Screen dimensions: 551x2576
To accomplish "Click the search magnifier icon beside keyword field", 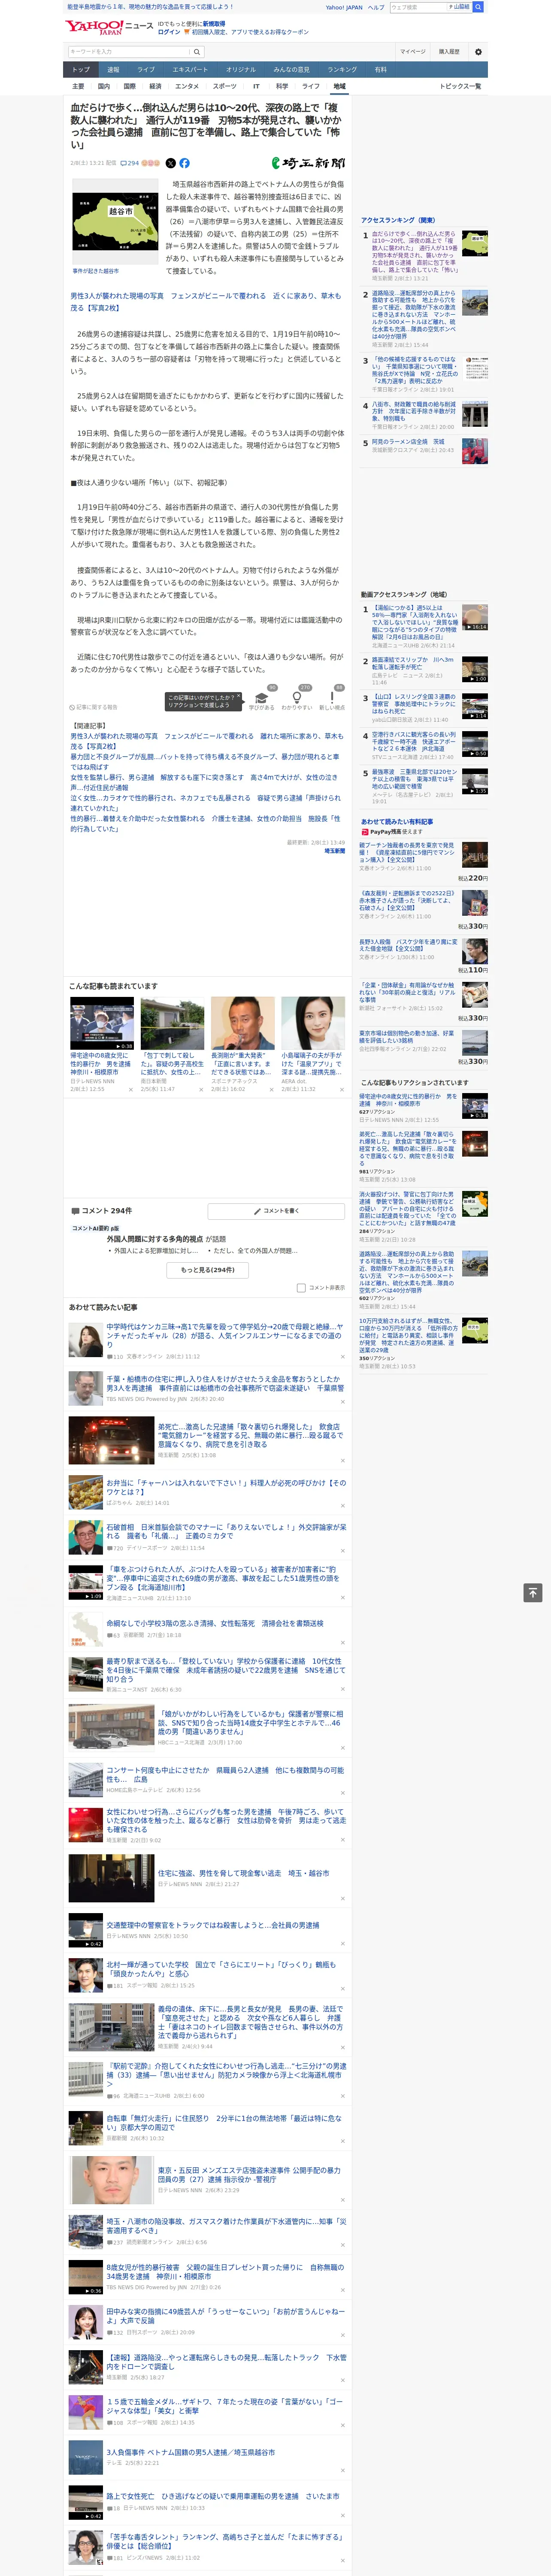I will [197, 52].
